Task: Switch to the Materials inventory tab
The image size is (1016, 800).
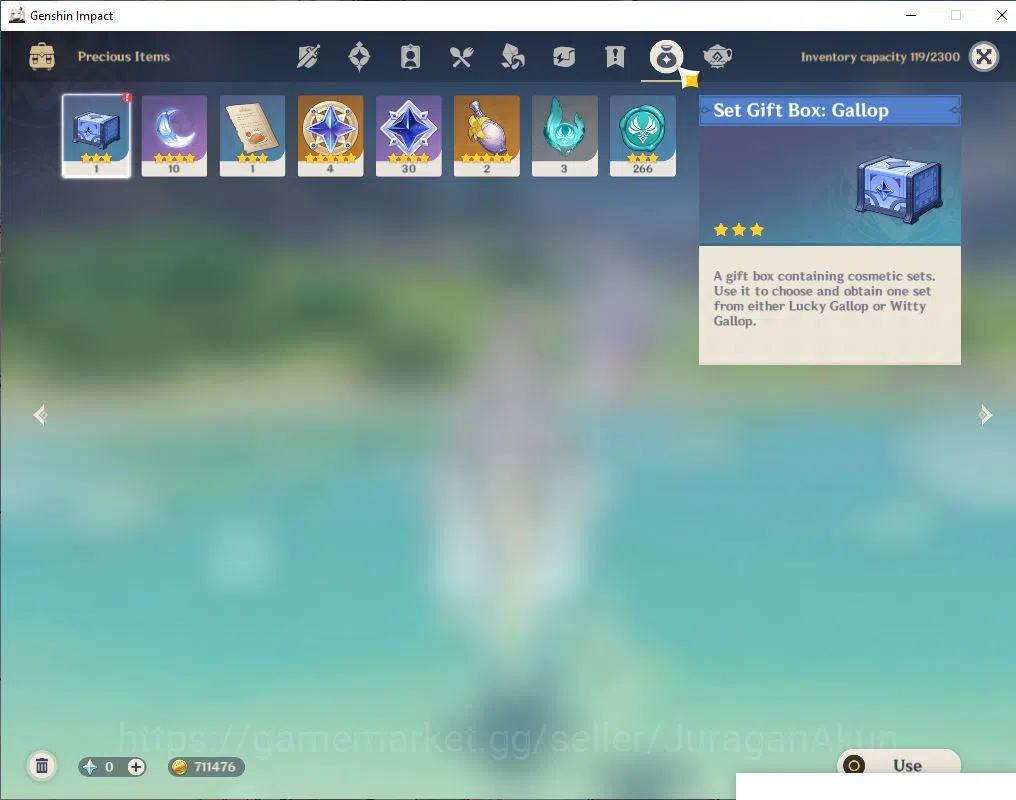Action: [513, 57]
